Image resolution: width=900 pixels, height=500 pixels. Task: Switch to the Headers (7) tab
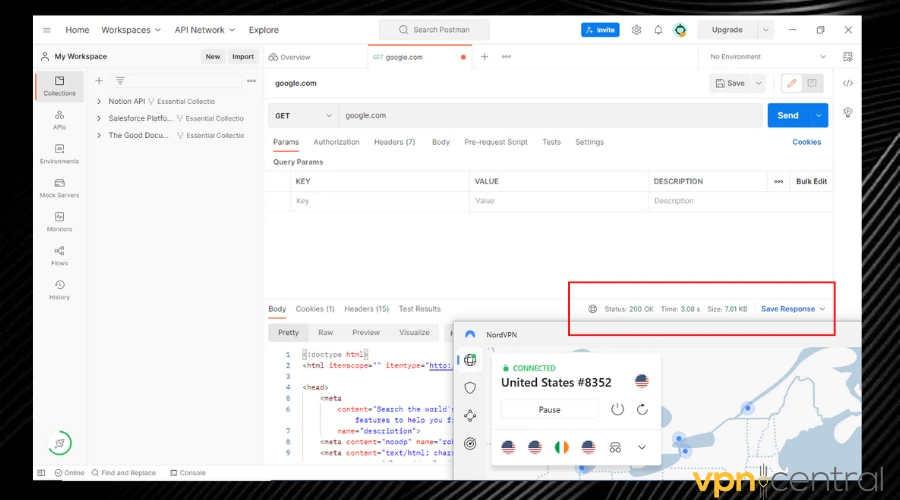tap(394, 142)
